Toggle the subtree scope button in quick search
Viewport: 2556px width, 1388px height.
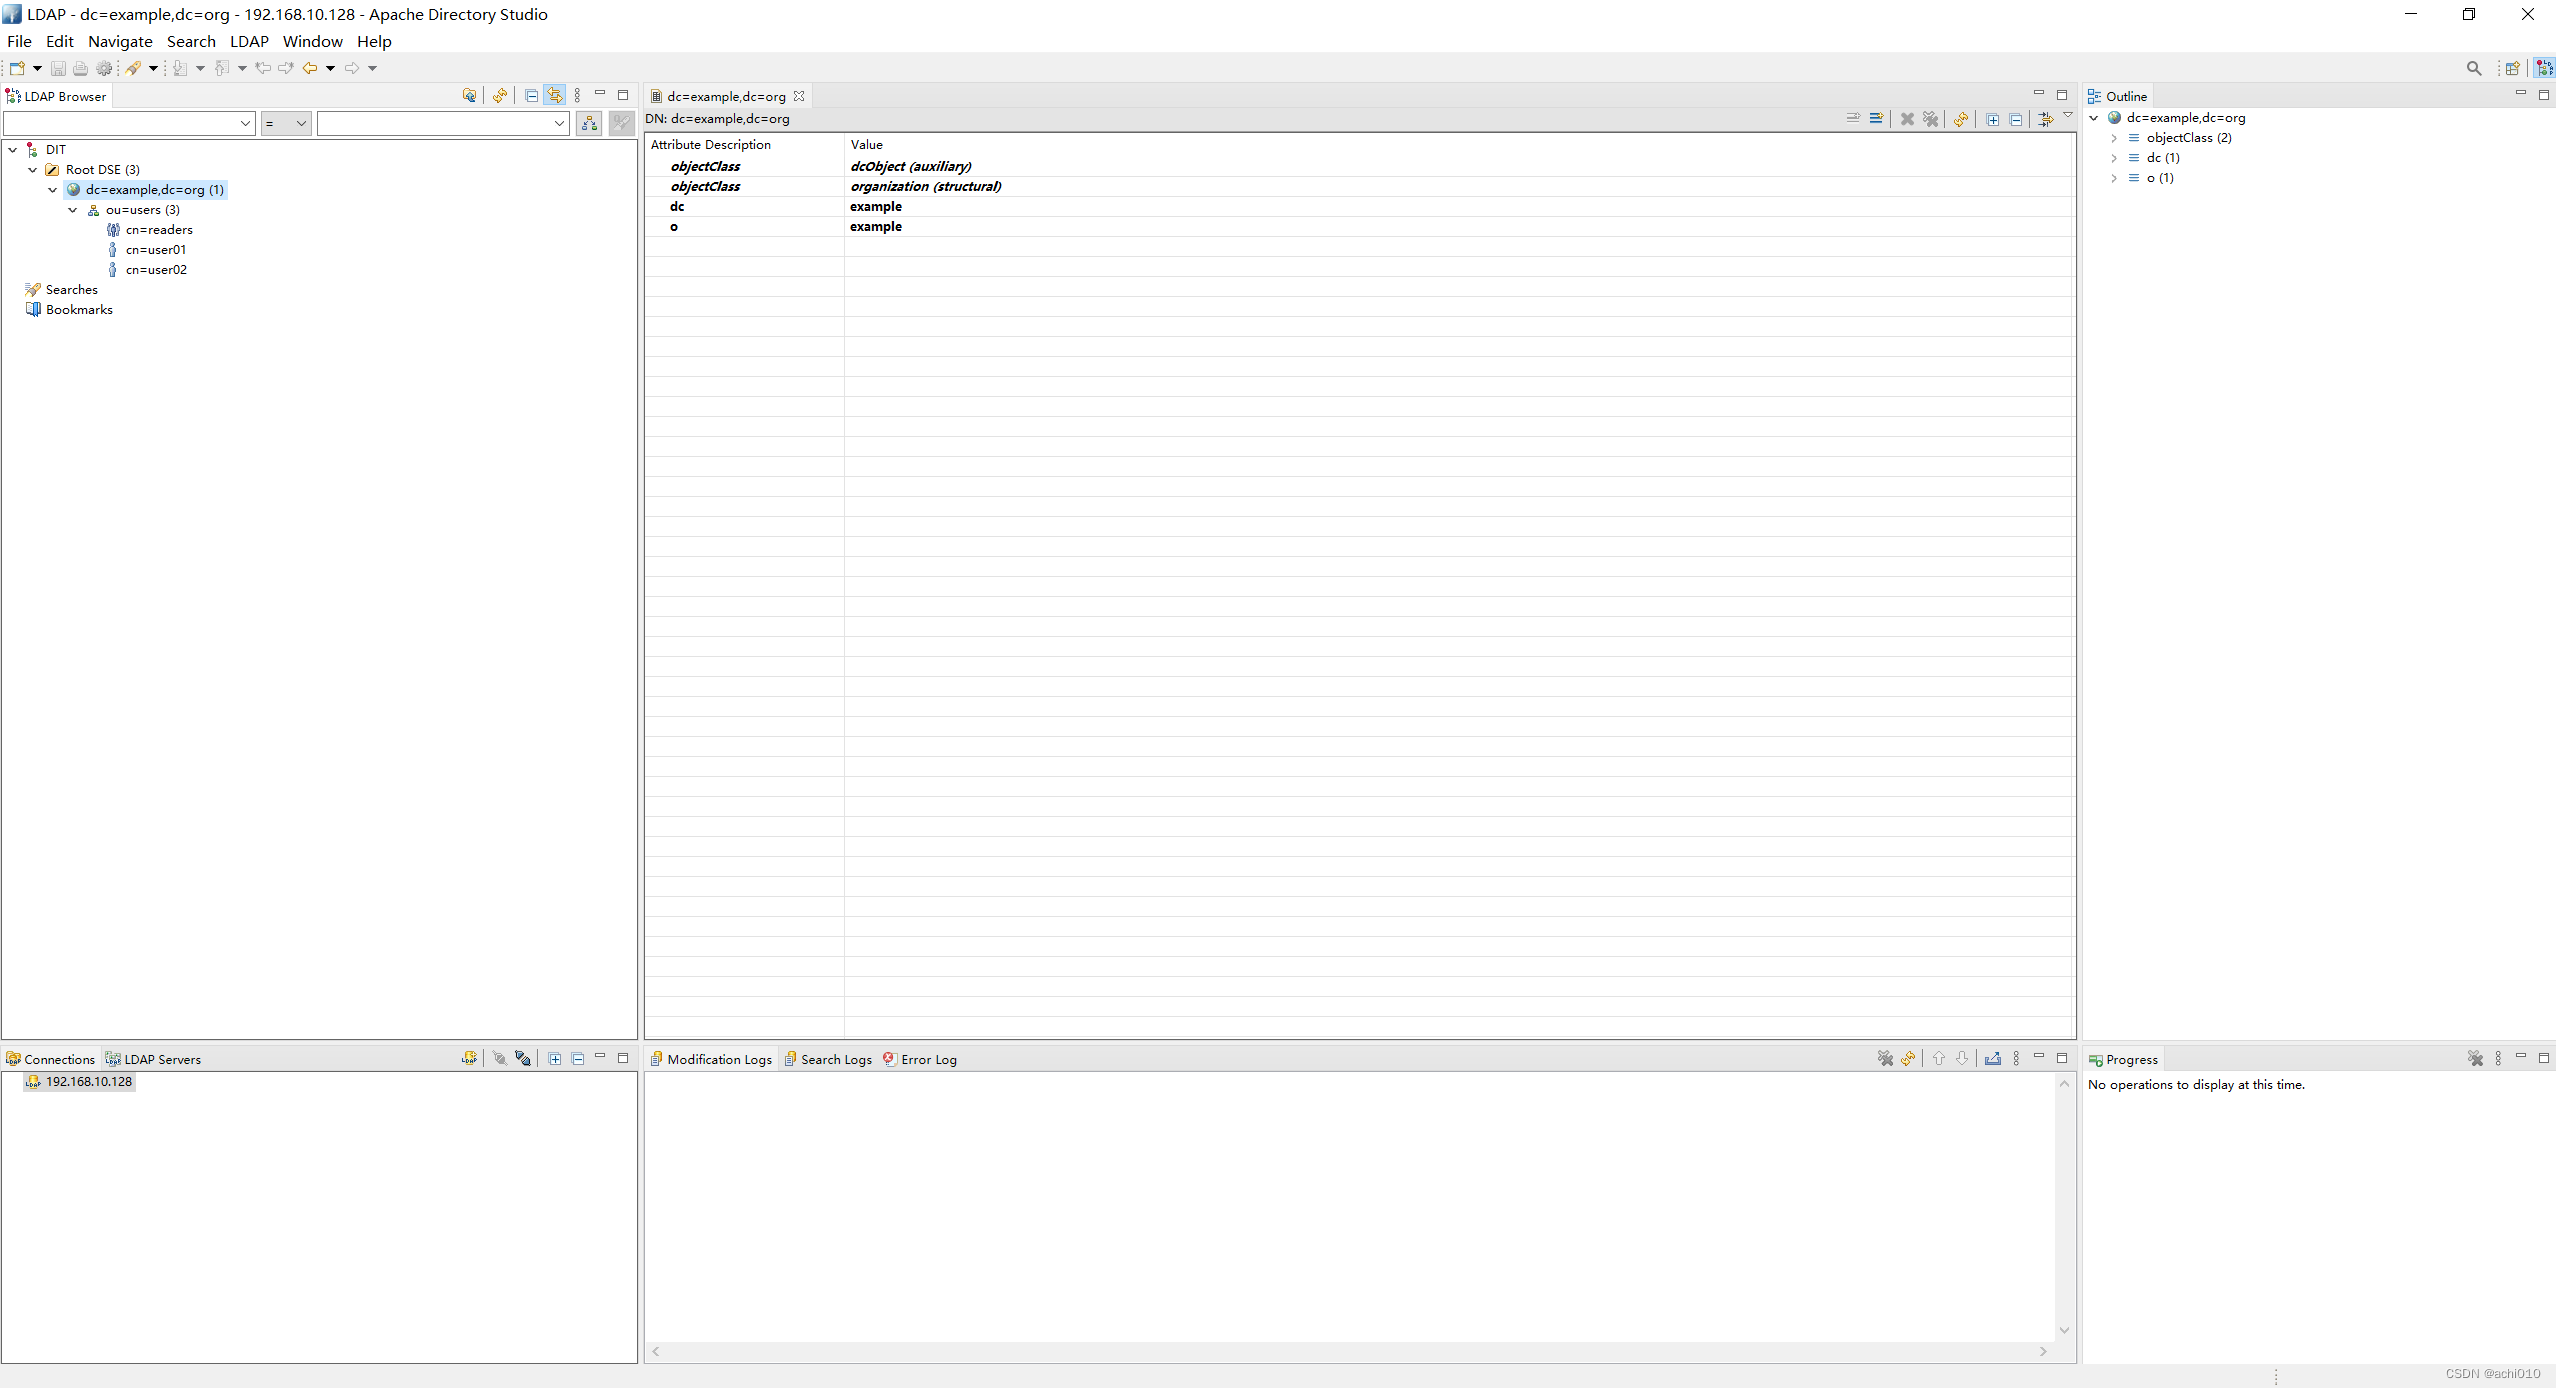point(590,123)
